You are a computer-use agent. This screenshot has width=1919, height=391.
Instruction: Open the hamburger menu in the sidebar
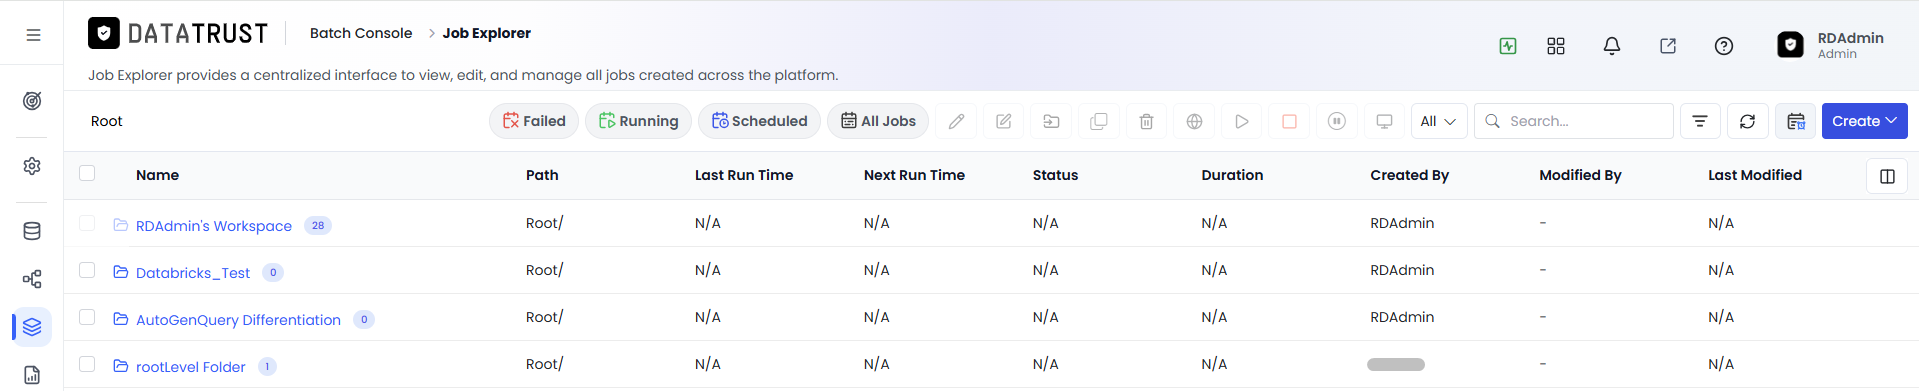pos(33,35)
